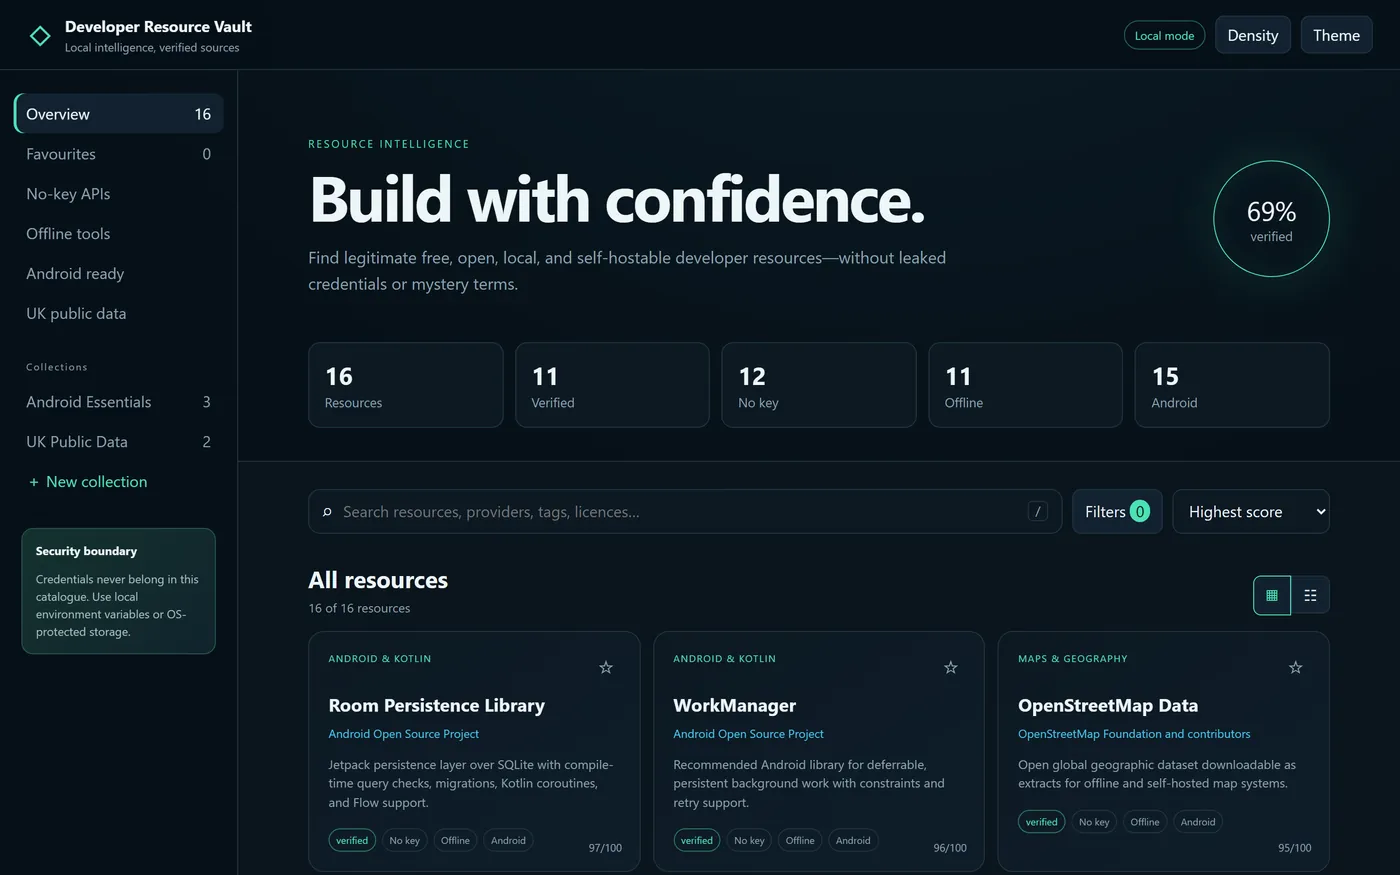Click the MAPS & GEOGRAPHY category label
This screenshot has height=875, width=1400.
pos(1073,659)
